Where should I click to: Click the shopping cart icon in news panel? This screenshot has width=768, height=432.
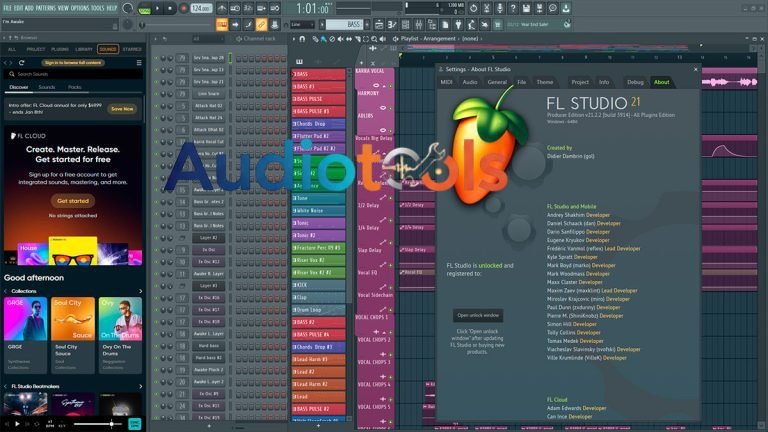[497, 24]
